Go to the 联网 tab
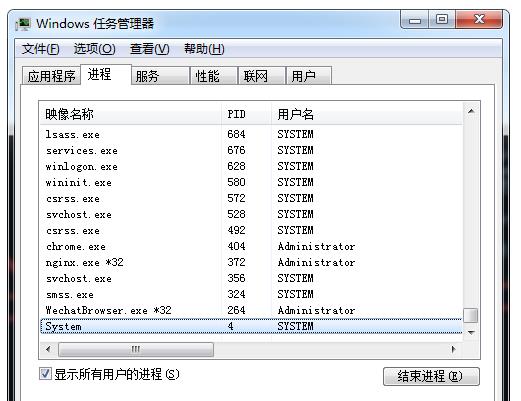Screen dimensions: 521x401 [262, 76]
